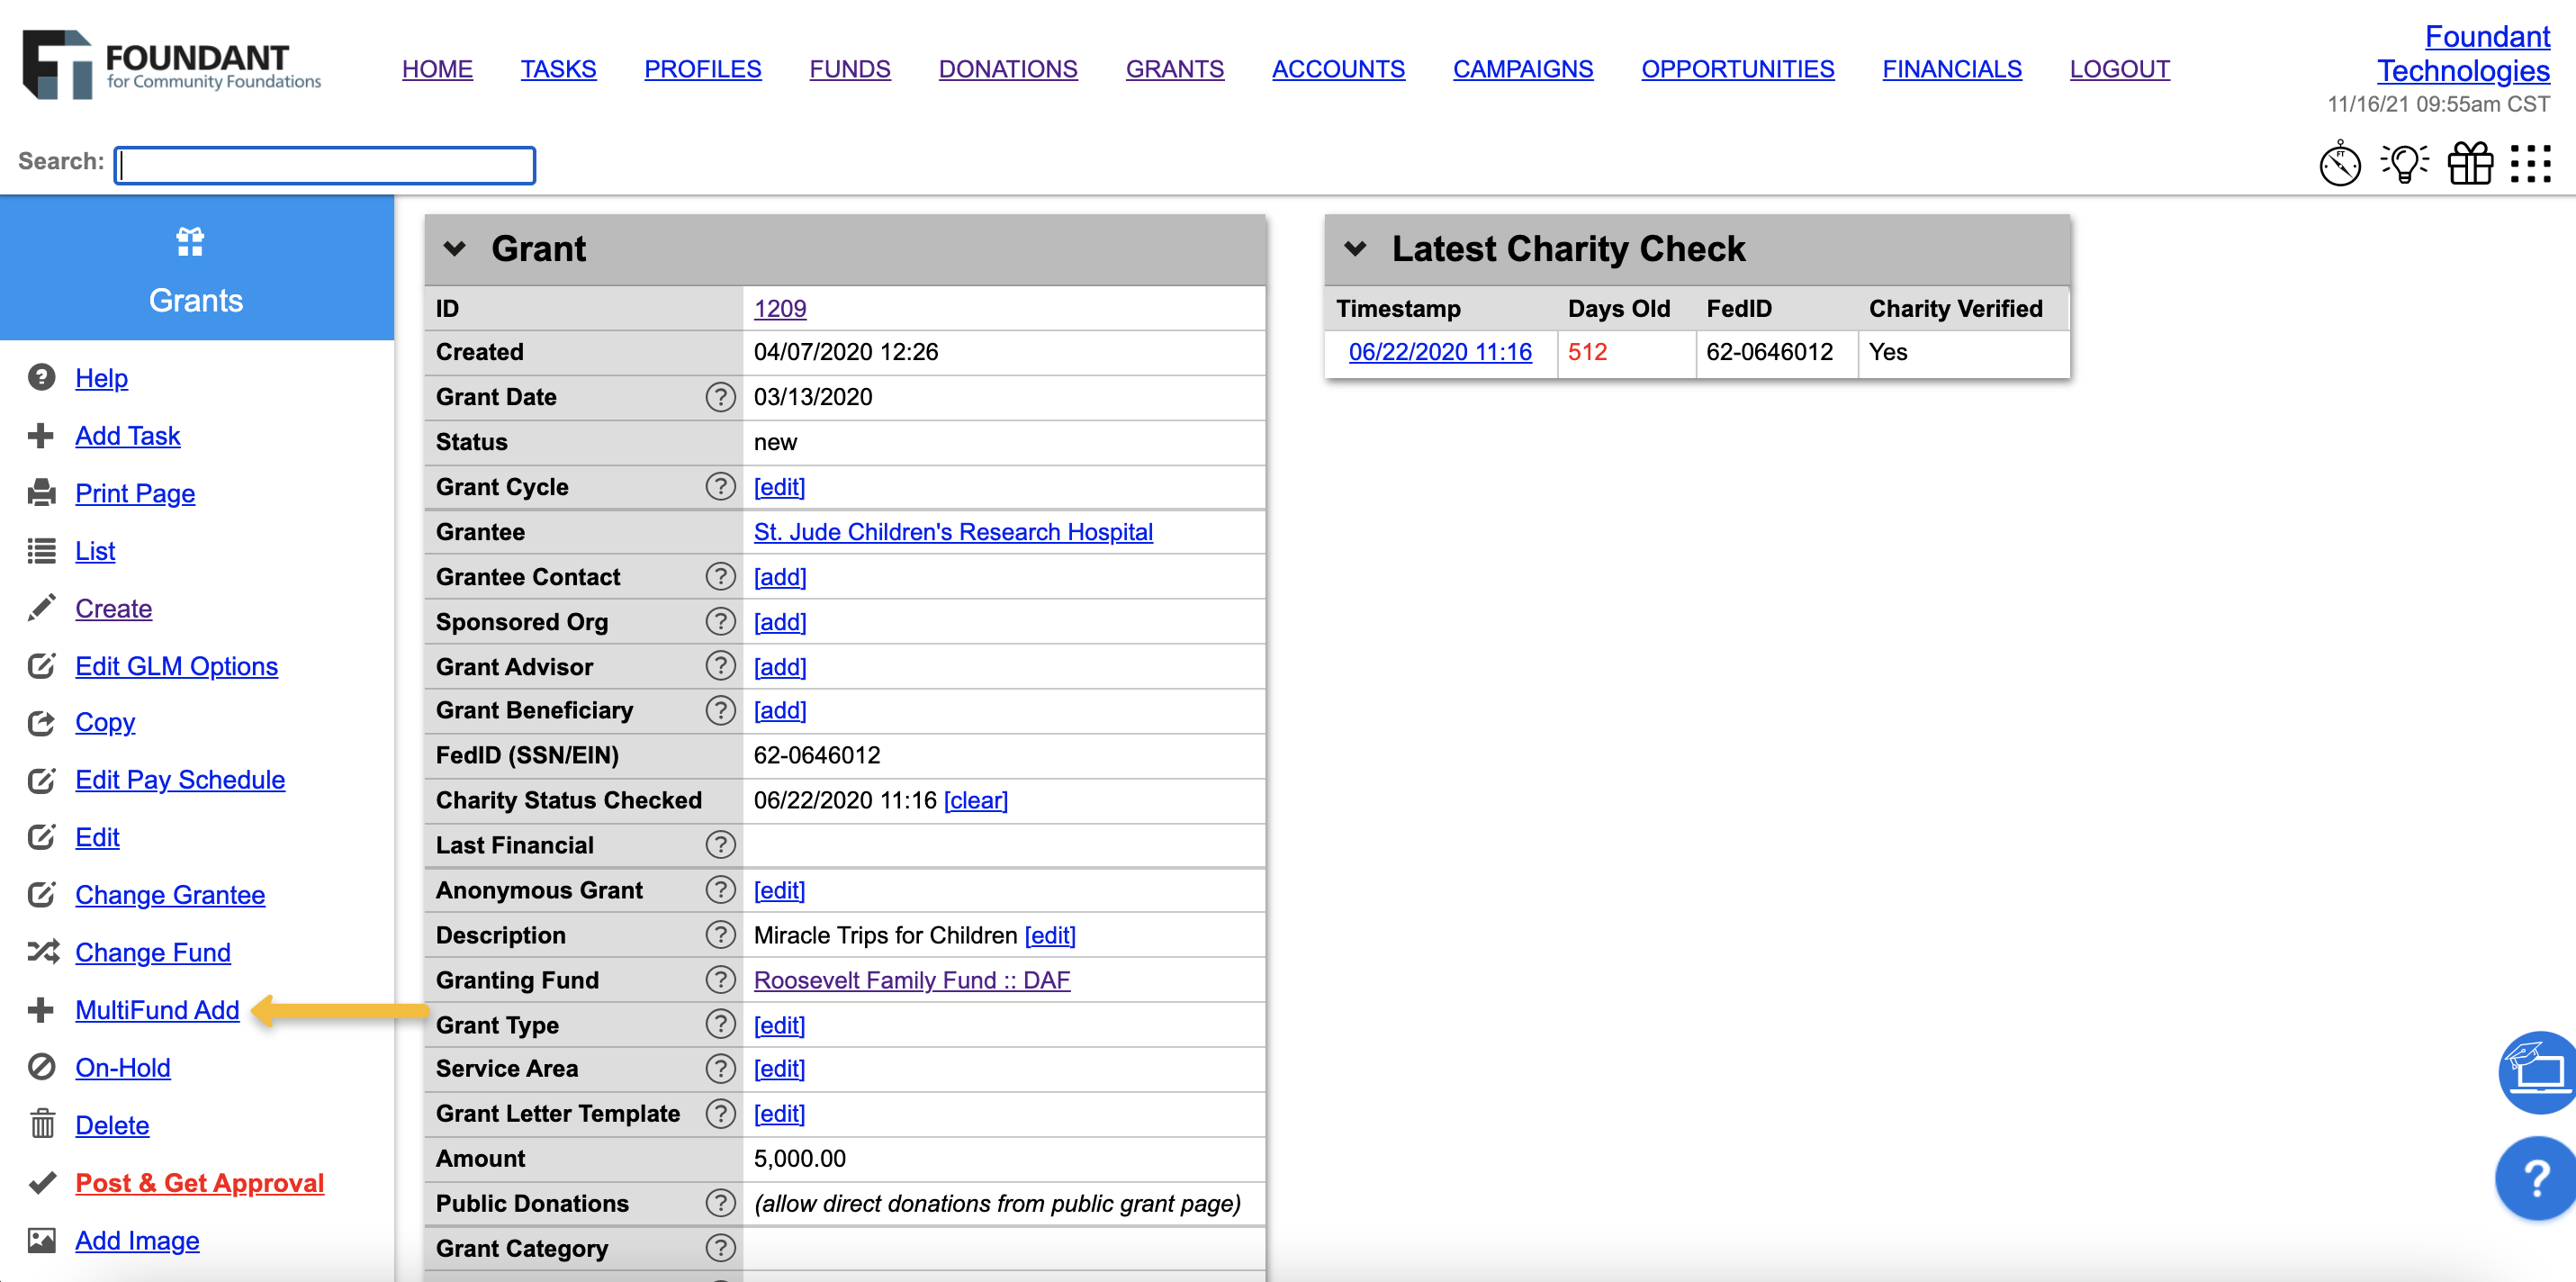Image resolution: width=2576 pixels, height=1282 pixels.
Task: Open the OPPORTUNITIES menu
Action: coord(1738,69)
